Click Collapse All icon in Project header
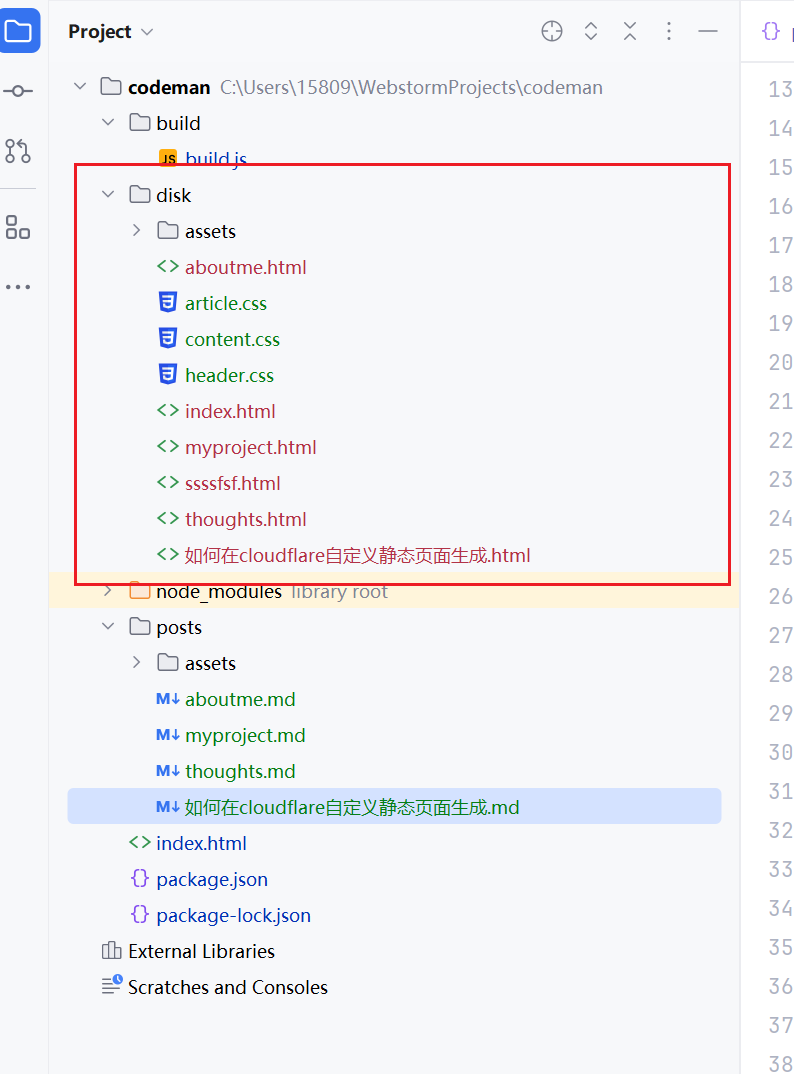Screen dimensions: 794x1074 [630, 31]
